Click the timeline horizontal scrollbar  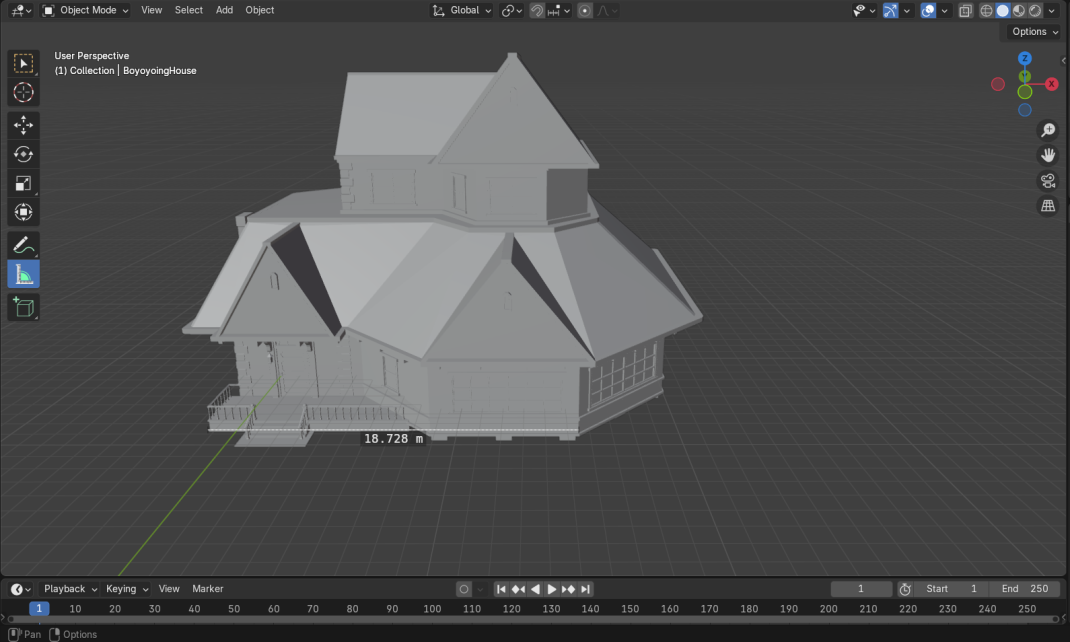(535, 619)
